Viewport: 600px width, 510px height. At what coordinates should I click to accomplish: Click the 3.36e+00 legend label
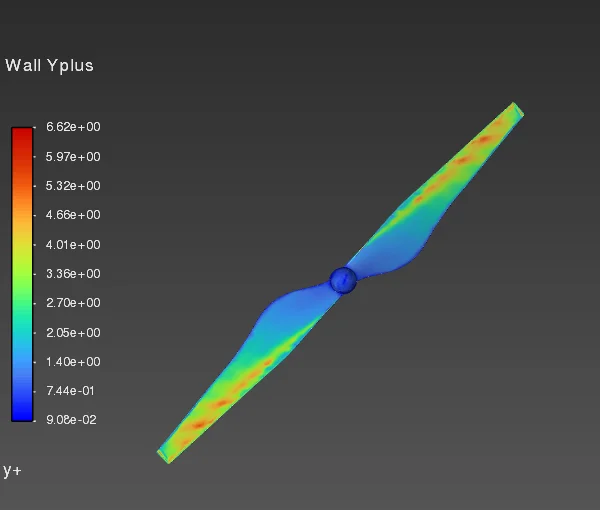tap(73, 274)
